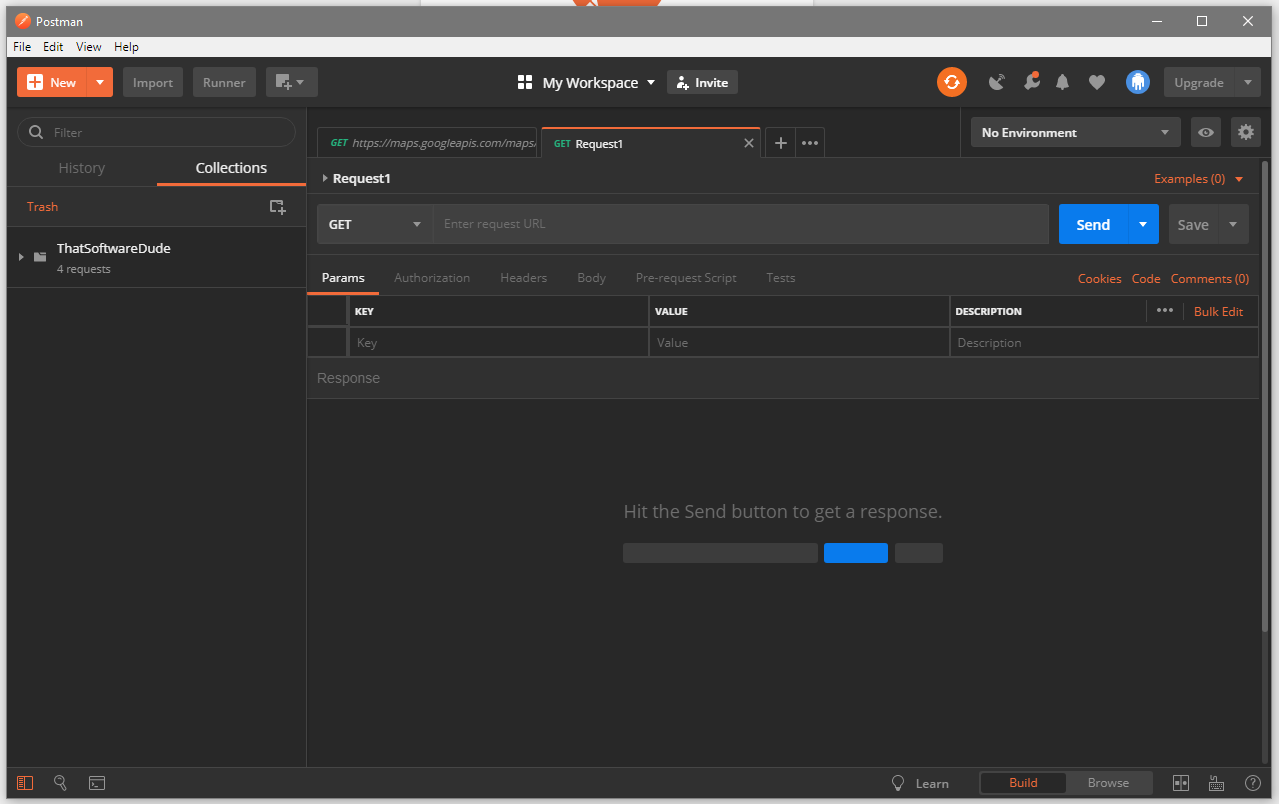Click the ThatSoftwareDude folder icon
Image resolution: width=1279 pixels, height=804 pixels.
(40, 257)
